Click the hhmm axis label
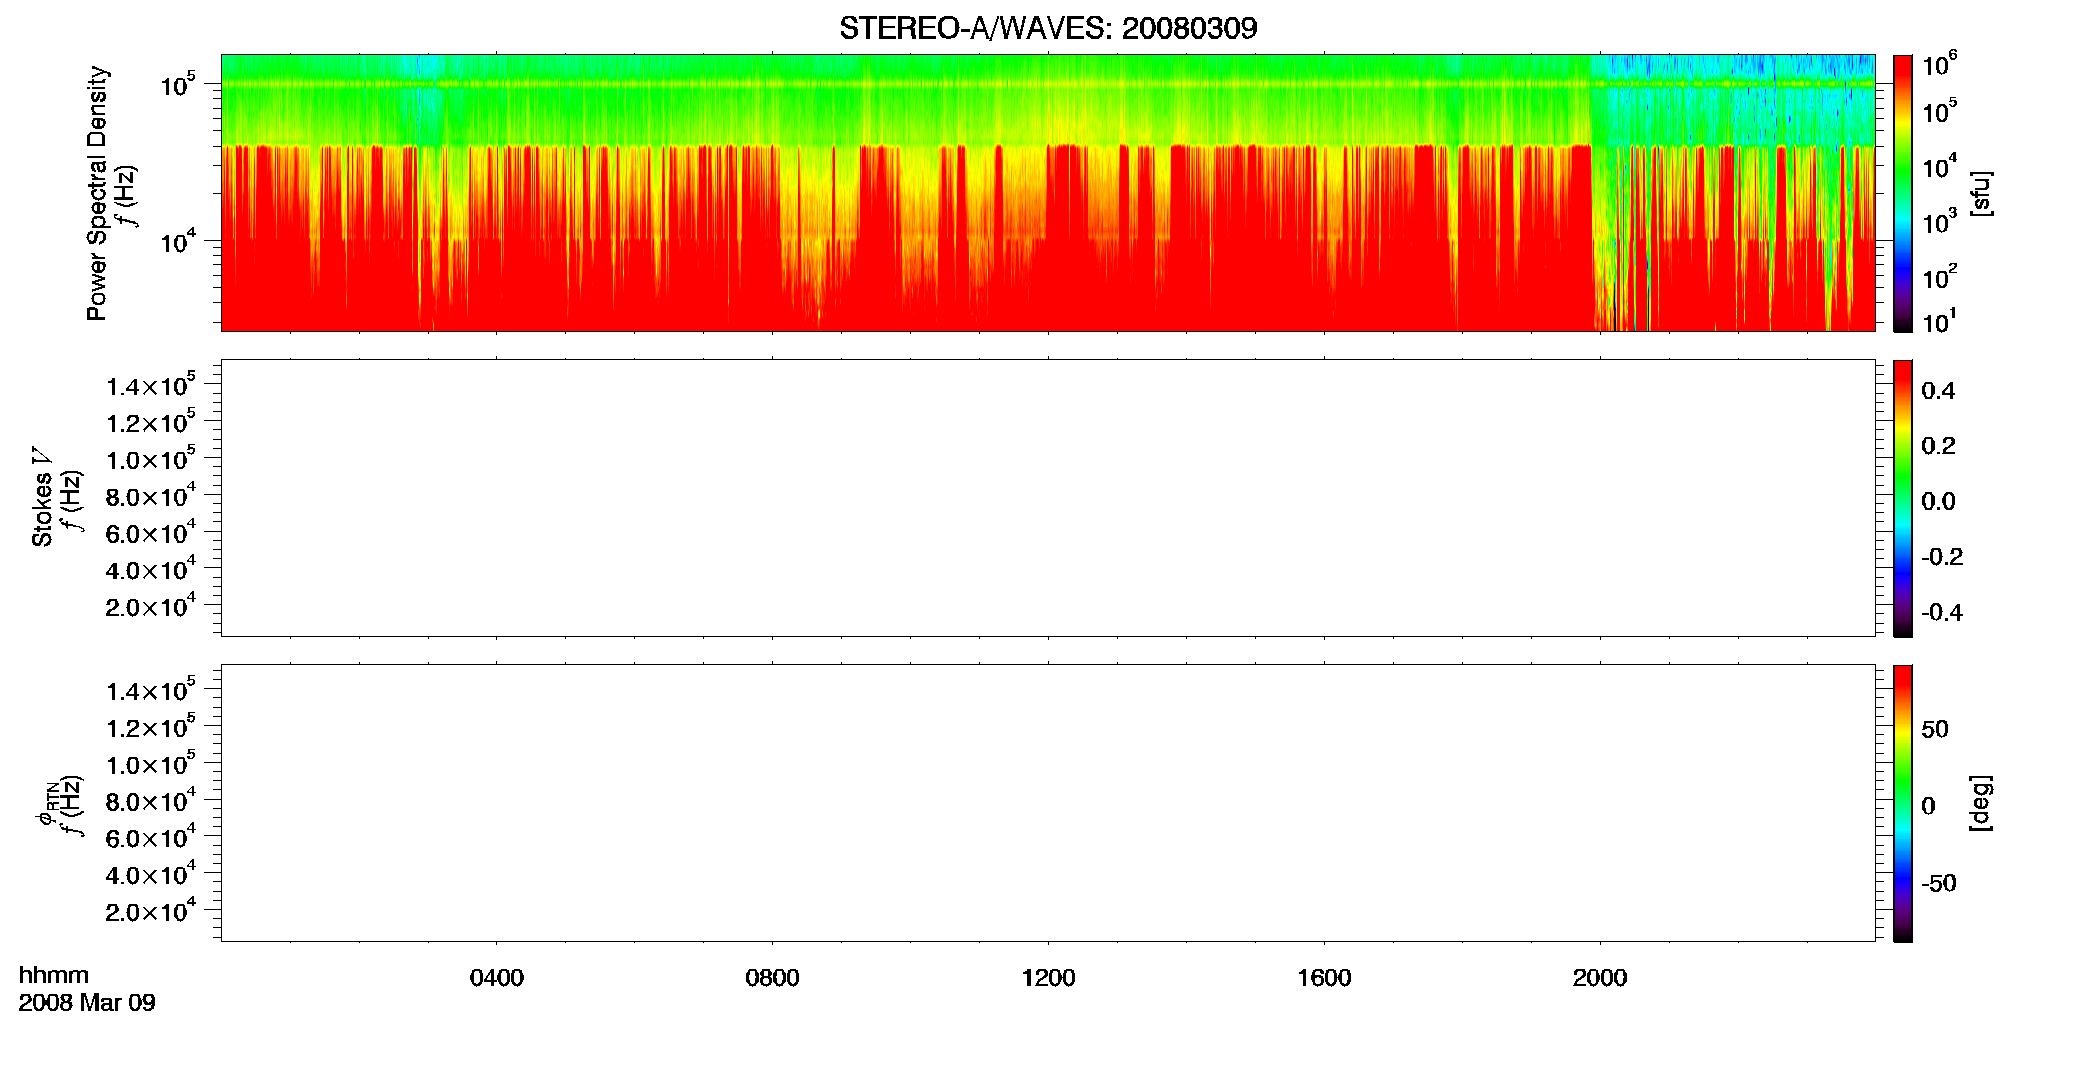 pyautogui.click(x=54, y=975)
